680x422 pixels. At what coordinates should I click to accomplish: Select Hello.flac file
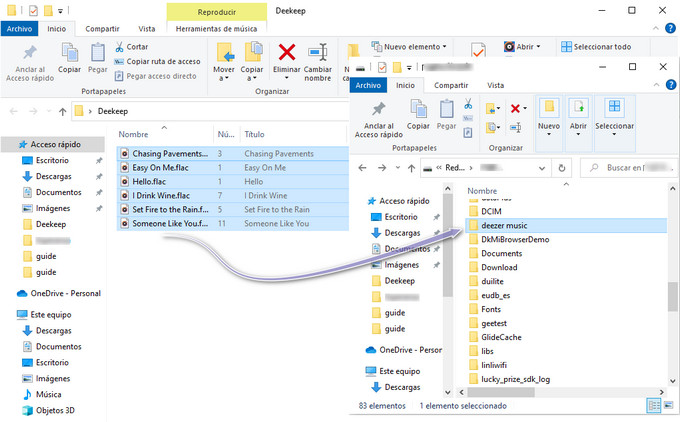232,181
